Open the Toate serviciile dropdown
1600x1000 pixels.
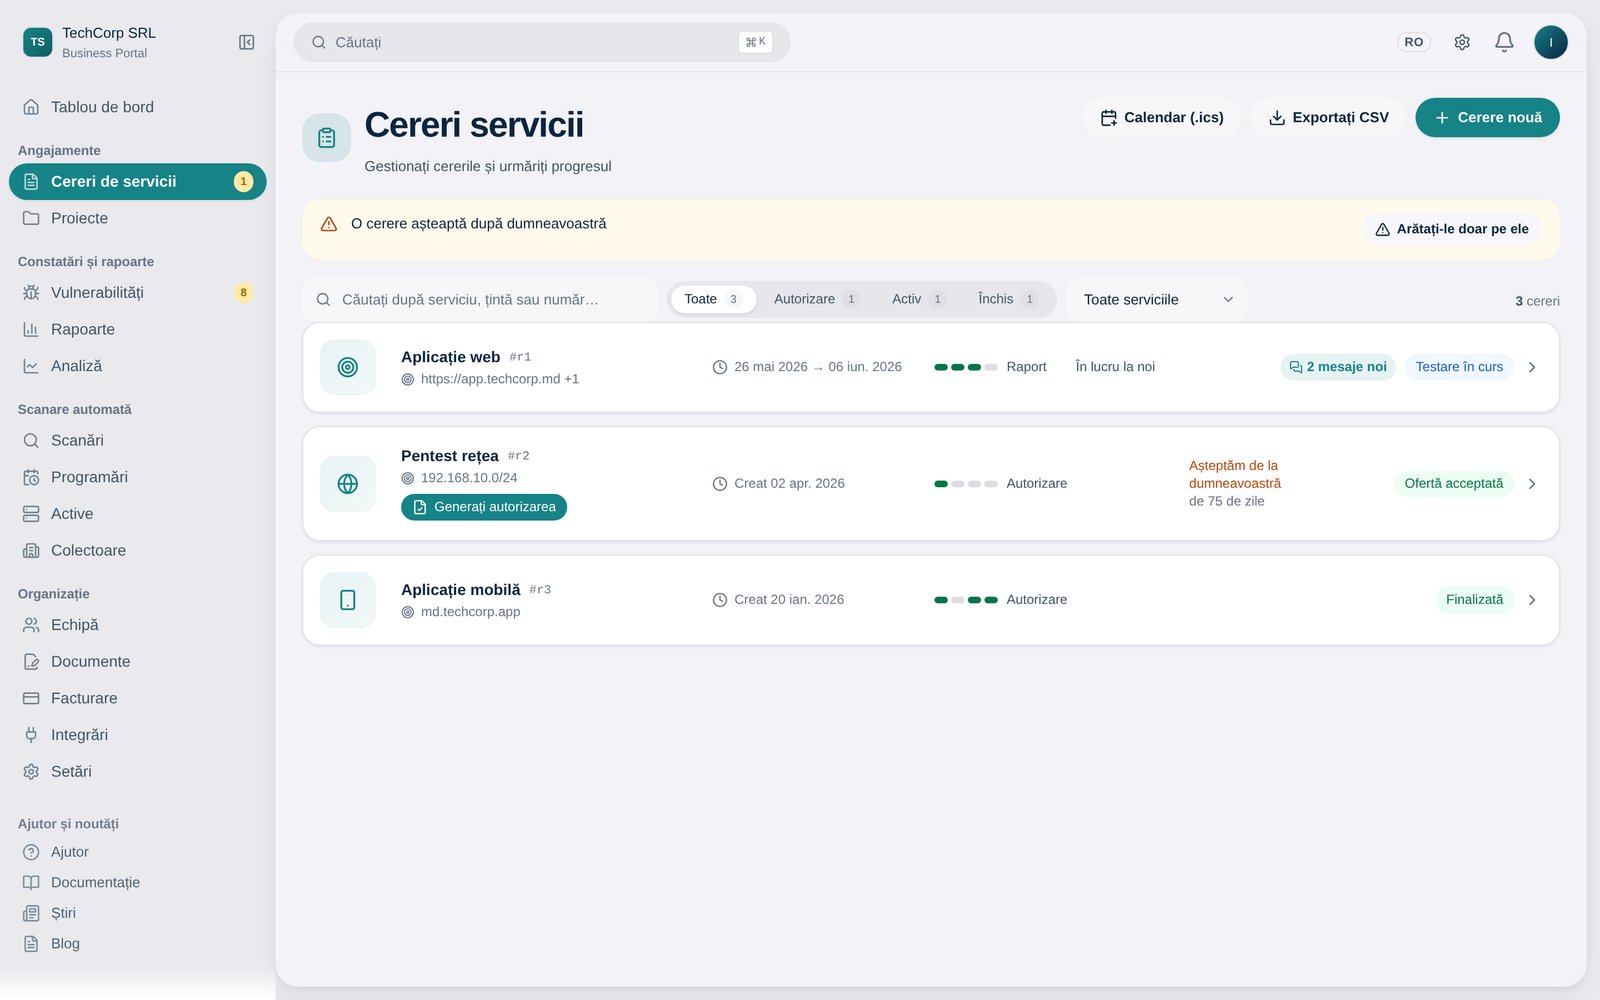[1156, 299]
